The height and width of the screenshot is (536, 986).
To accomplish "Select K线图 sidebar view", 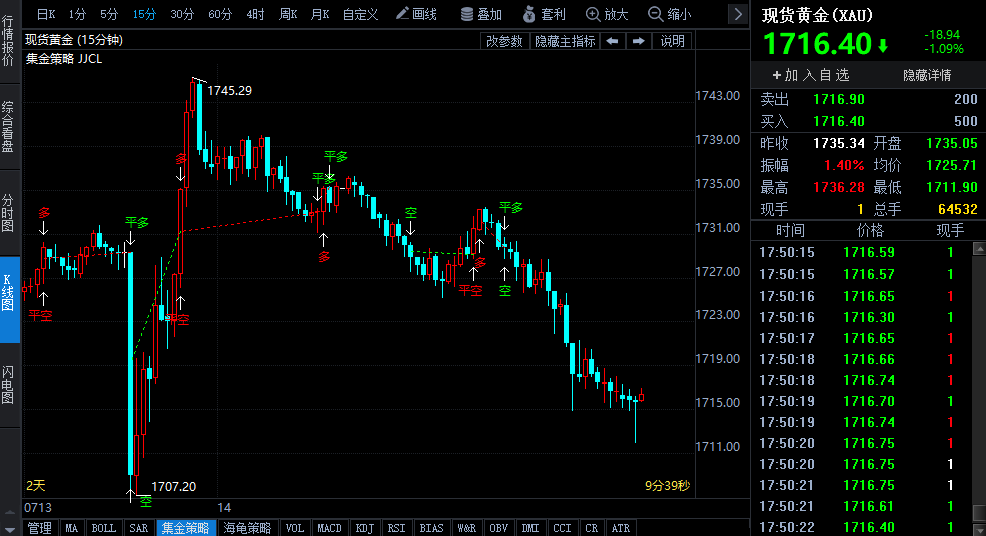I will pyautogui.click(x=9, y=299).
